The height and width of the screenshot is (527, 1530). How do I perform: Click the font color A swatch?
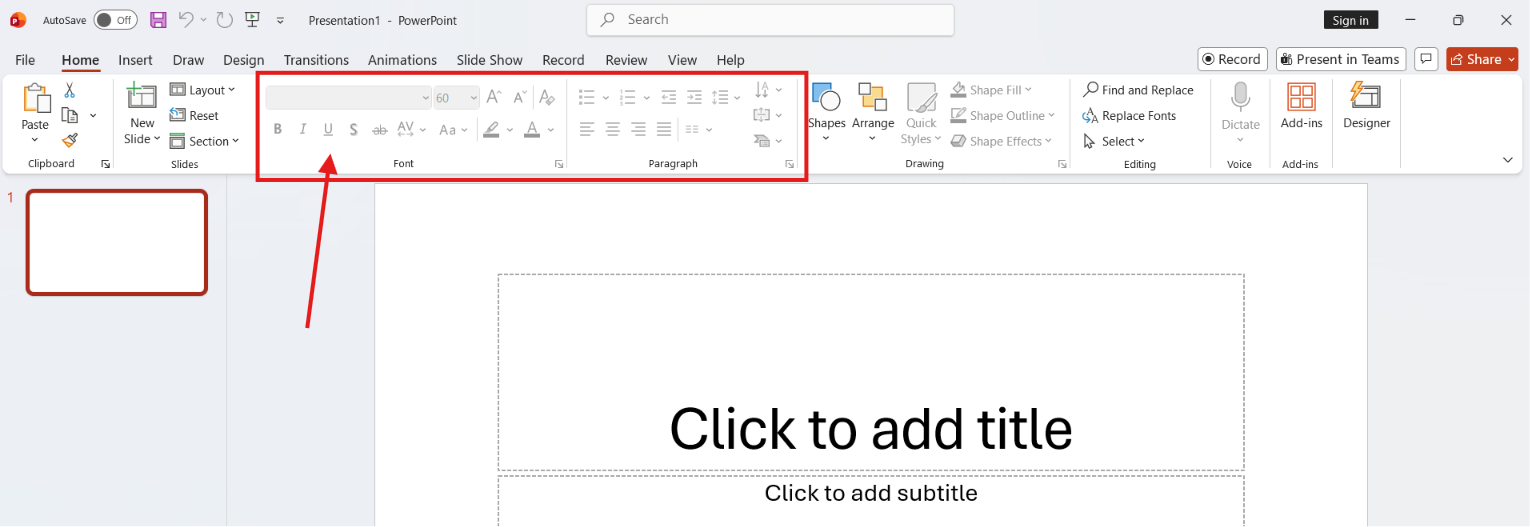[532, 129]
